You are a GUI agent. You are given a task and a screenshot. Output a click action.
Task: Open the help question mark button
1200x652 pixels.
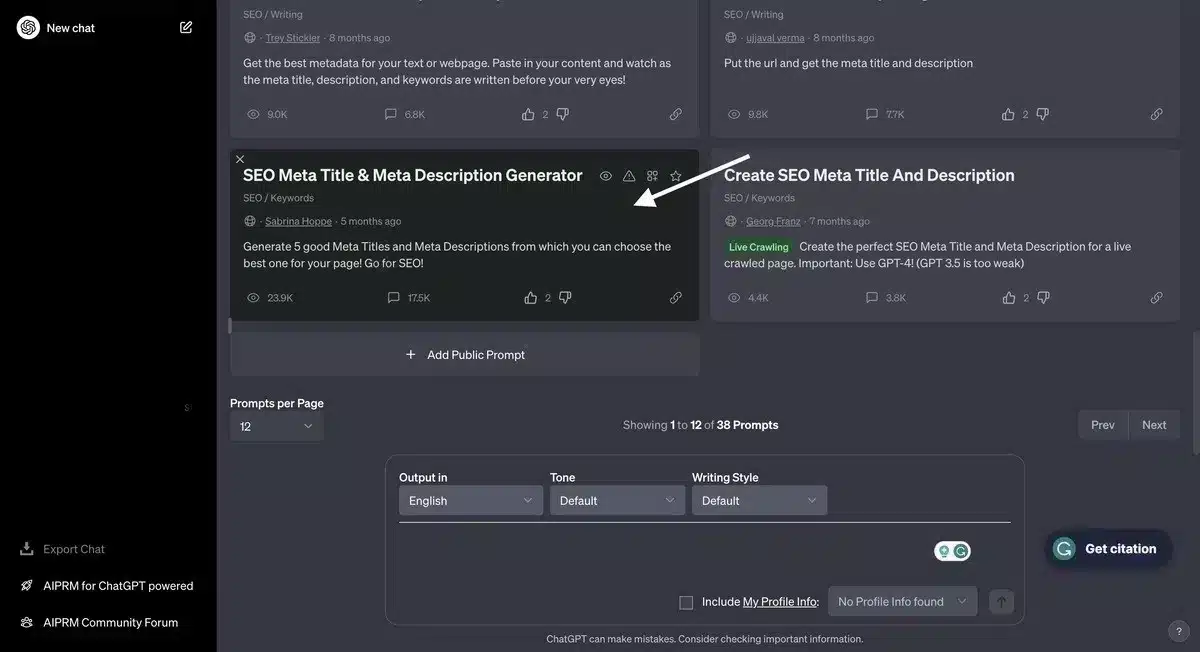coord(1177,631)
